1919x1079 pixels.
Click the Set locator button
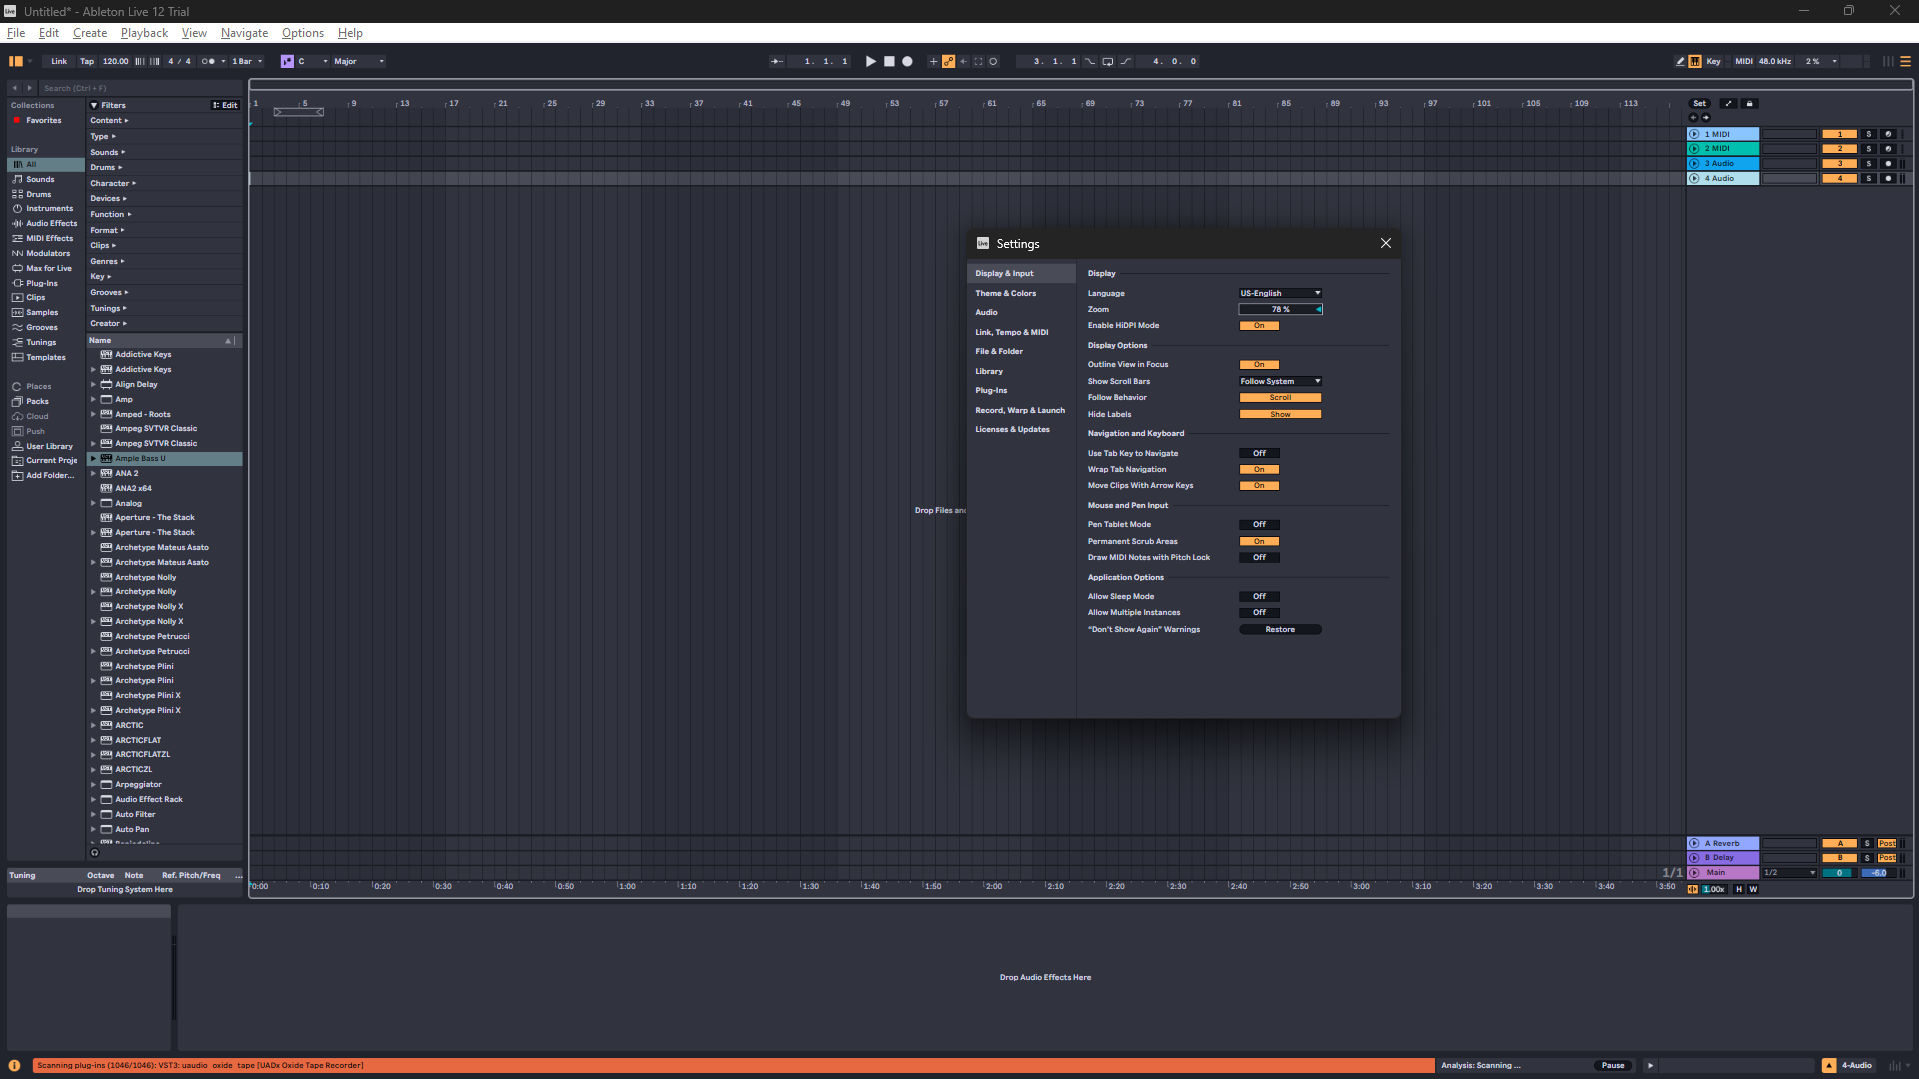1699,103
